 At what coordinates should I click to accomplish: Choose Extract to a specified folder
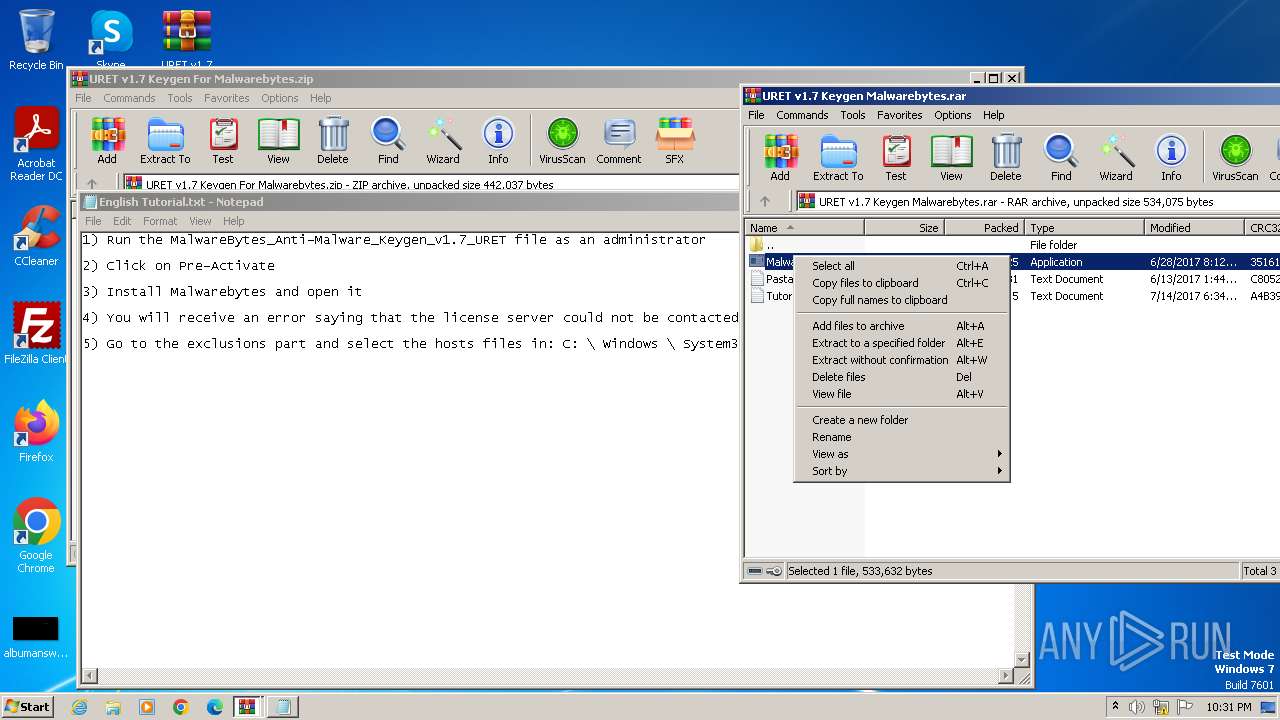coord(901,343)
